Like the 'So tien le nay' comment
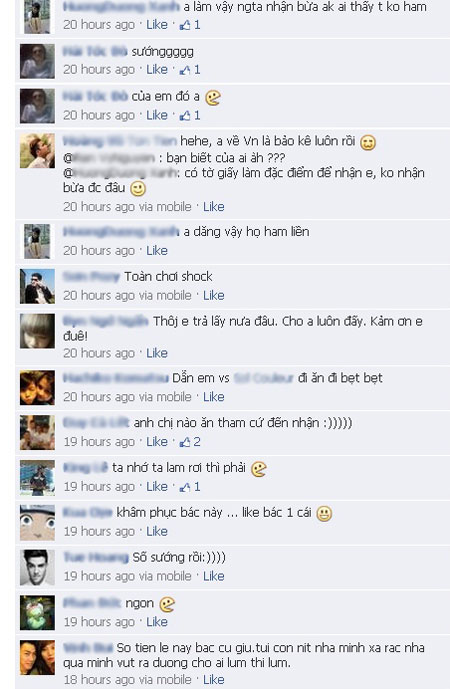Screen dimensions: 450x689 pos(214,679)
